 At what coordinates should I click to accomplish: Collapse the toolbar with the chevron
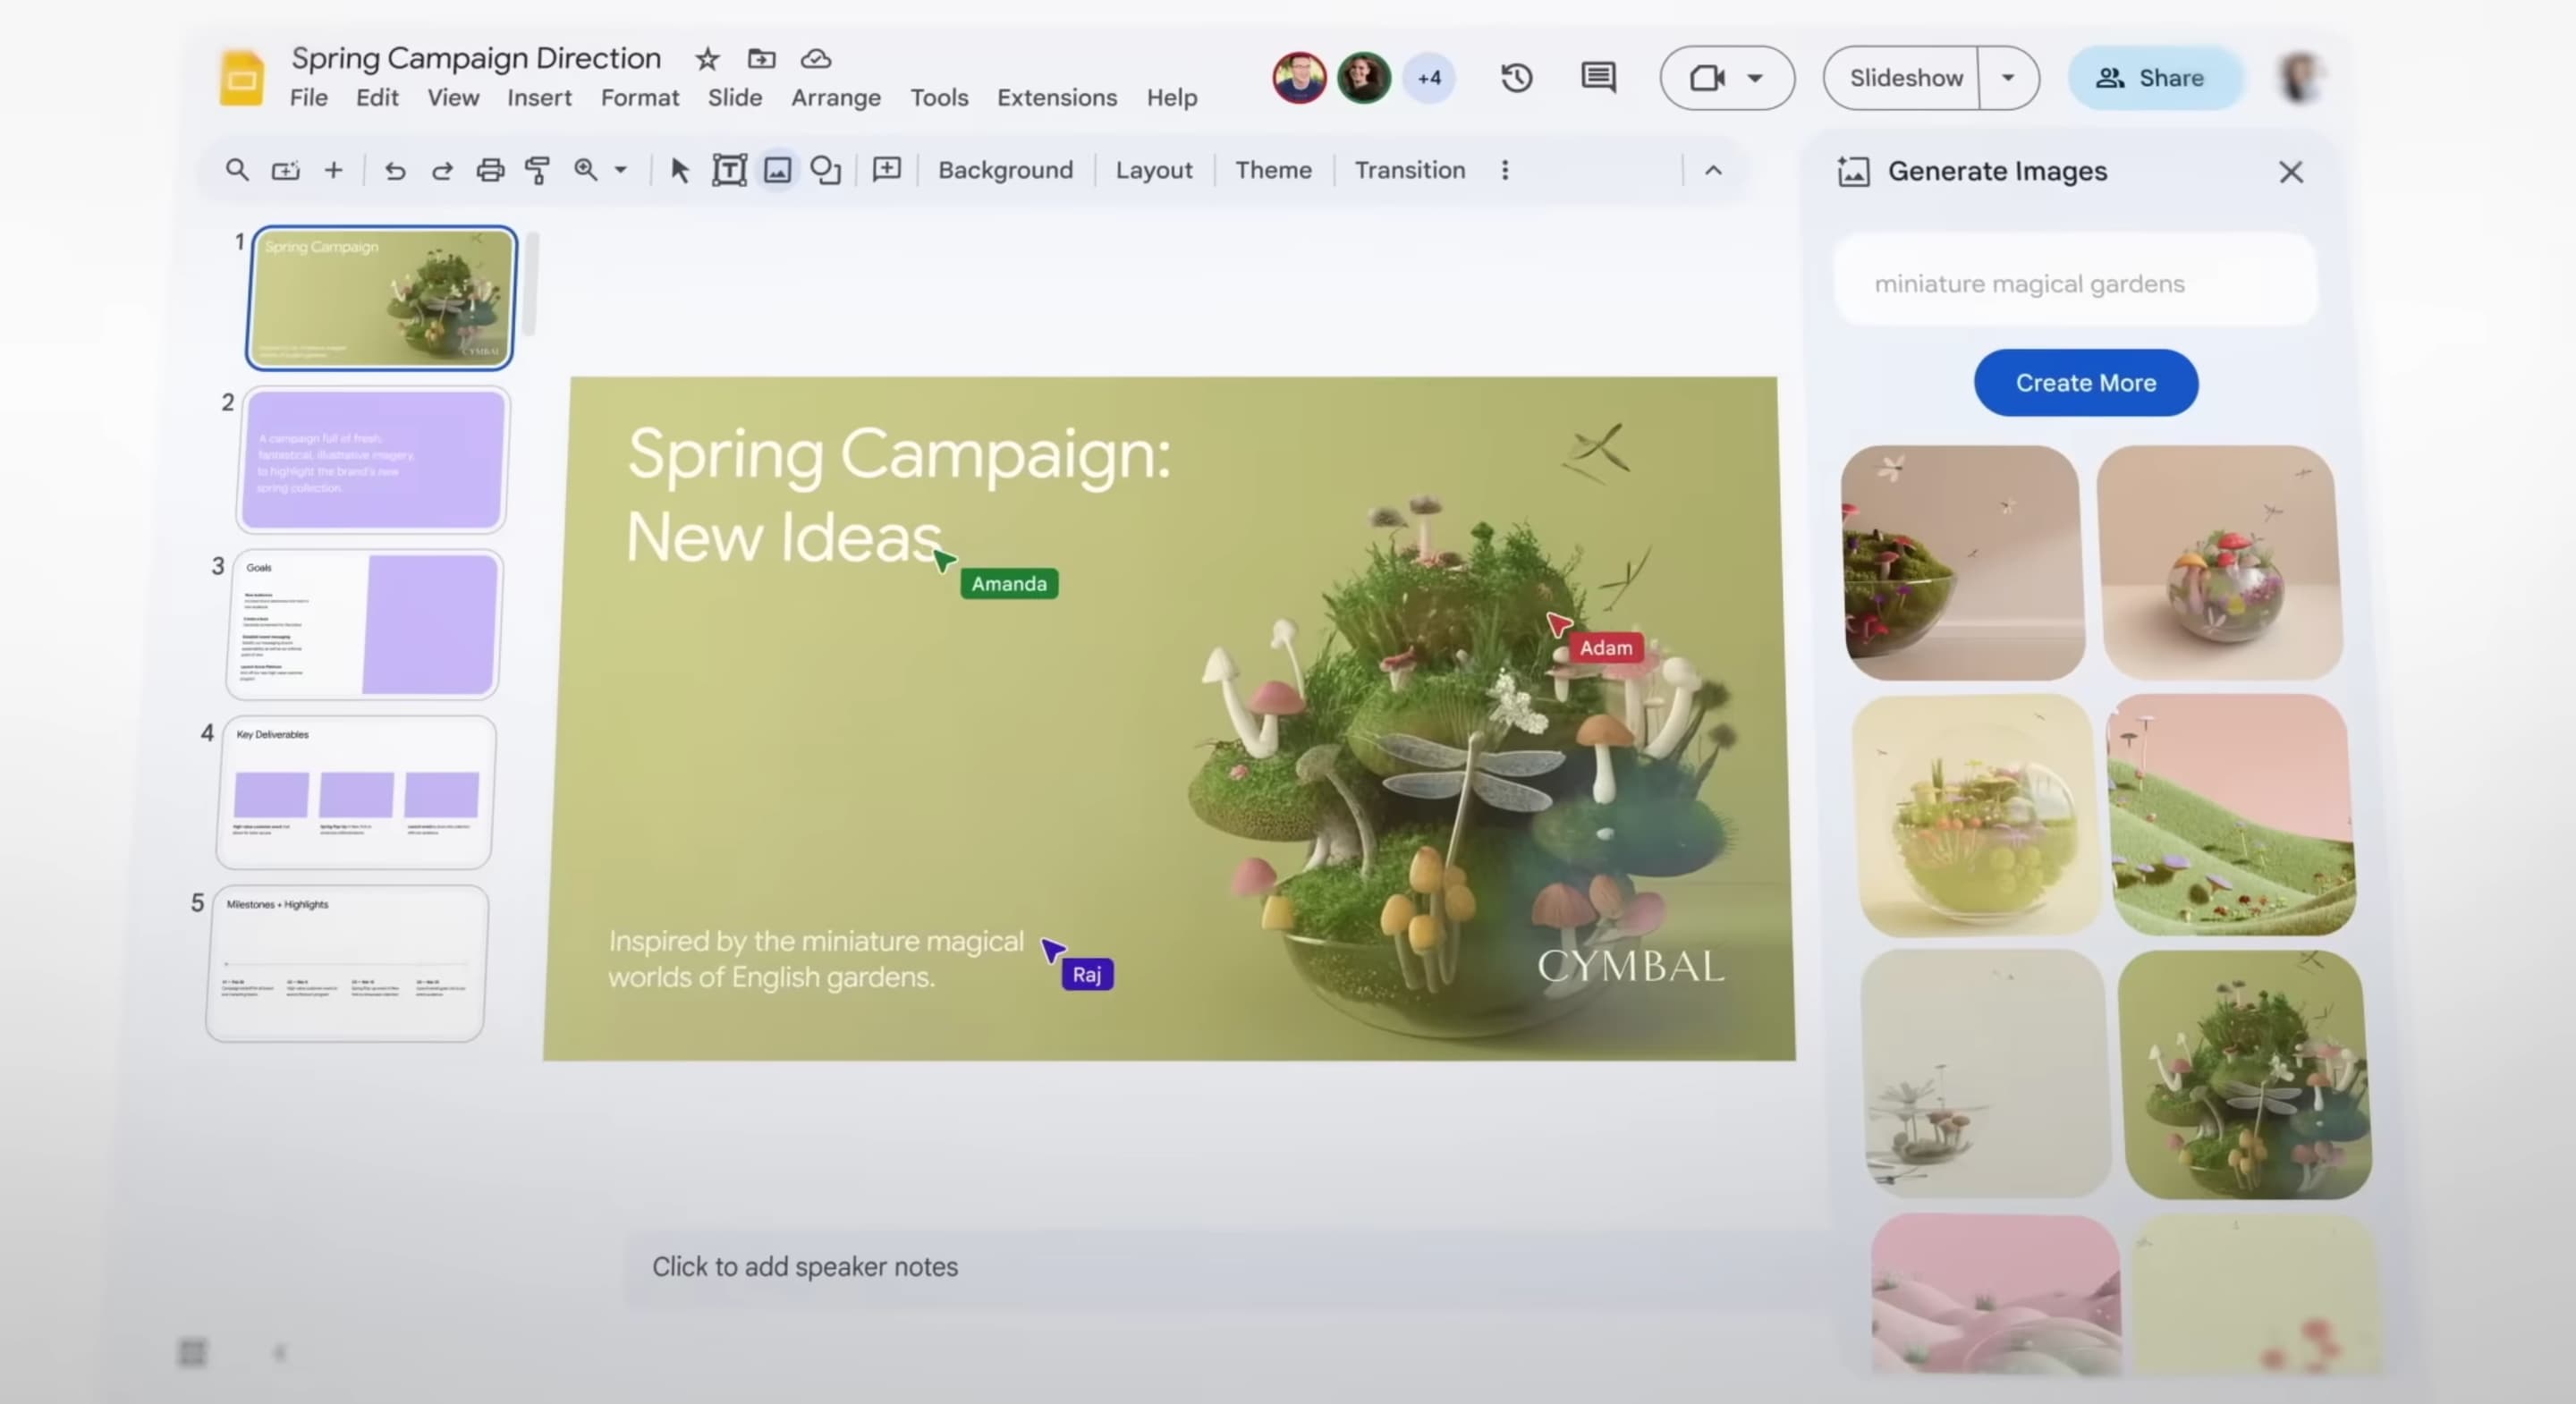(1713, 170)
